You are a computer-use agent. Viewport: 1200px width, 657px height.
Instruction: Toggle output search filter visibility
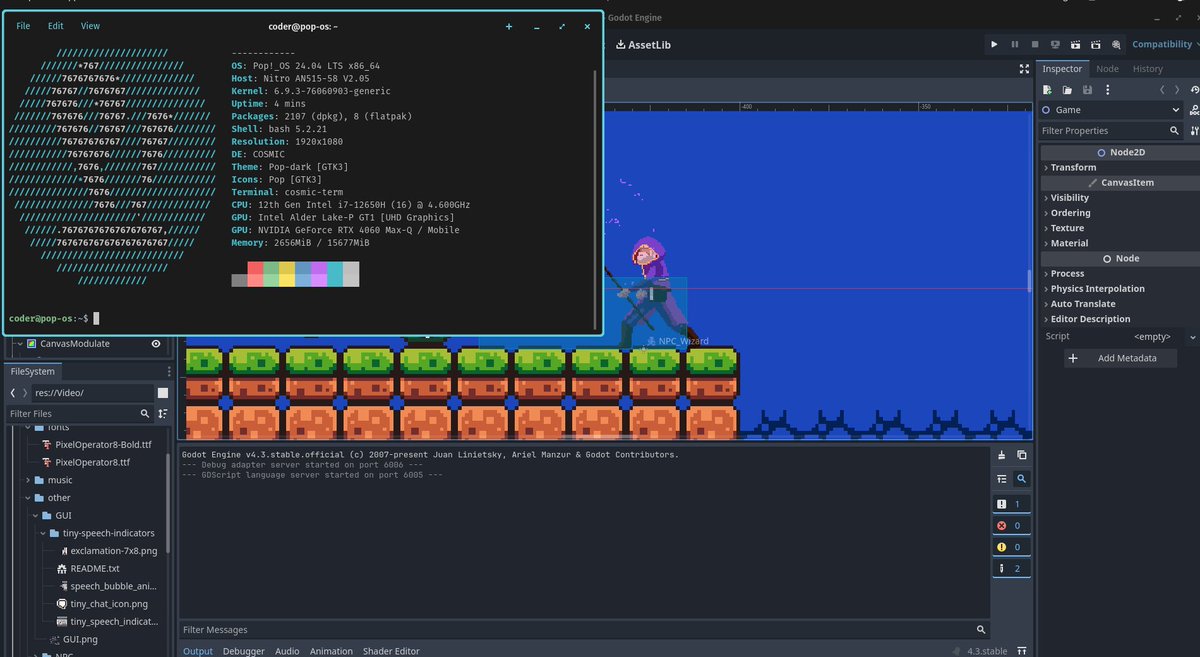1021,479
